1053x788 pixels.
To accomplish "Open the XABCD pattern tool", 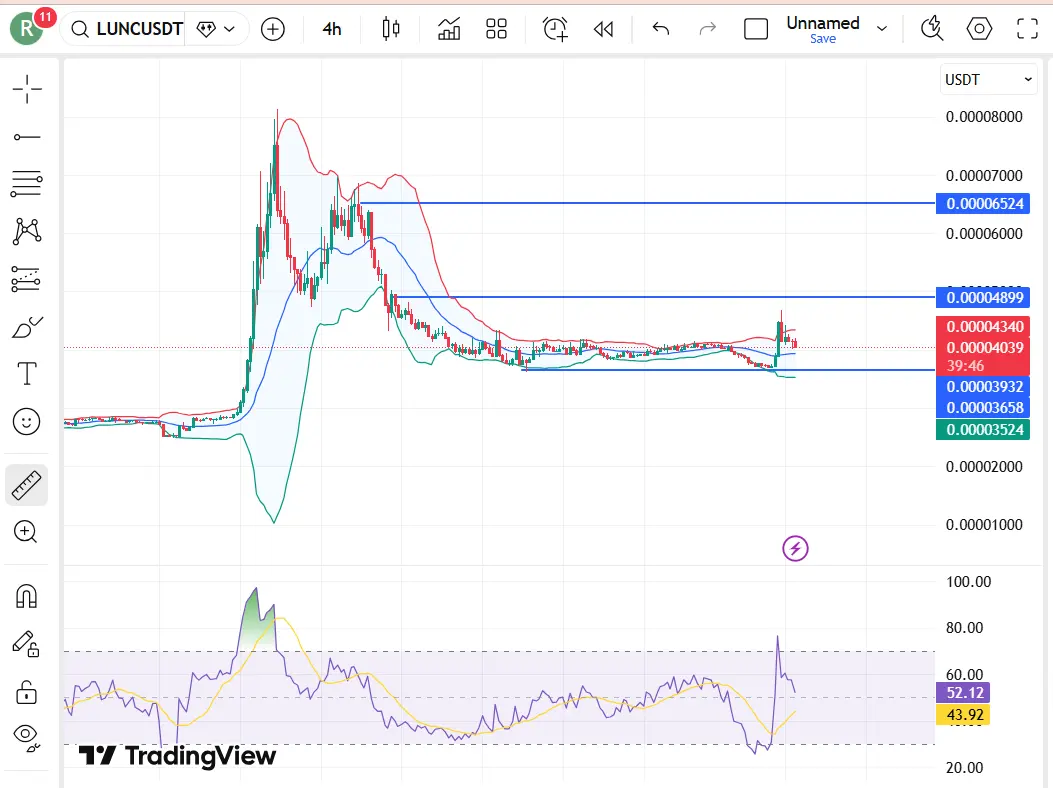I will pyautogui.click(x=27, y=231).
